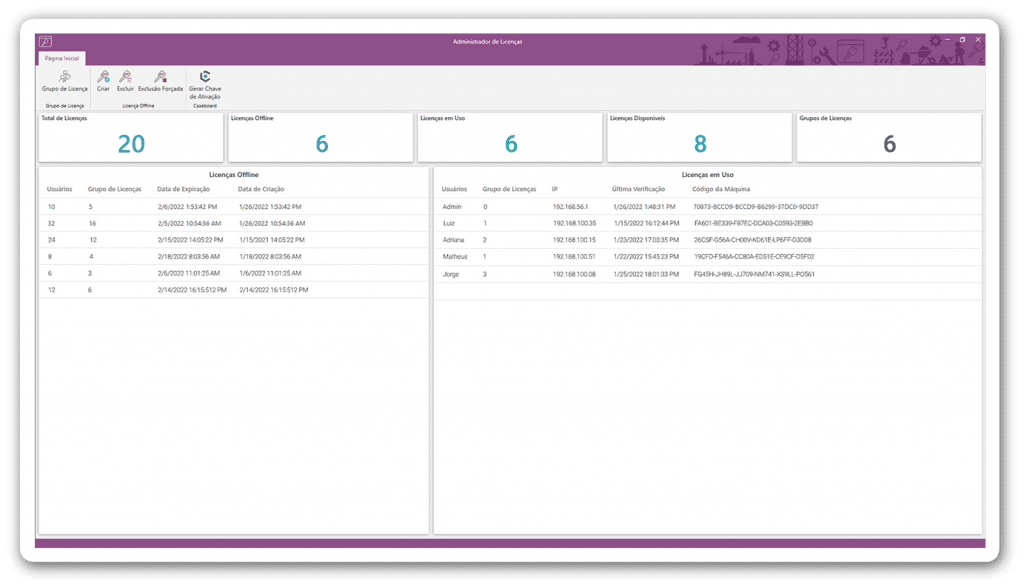Image resolution: width=1024 pixels, height=588 pixels.
Task: Click creation date 1/6/2022 11:01:25 AM
Action: [270, 273]
